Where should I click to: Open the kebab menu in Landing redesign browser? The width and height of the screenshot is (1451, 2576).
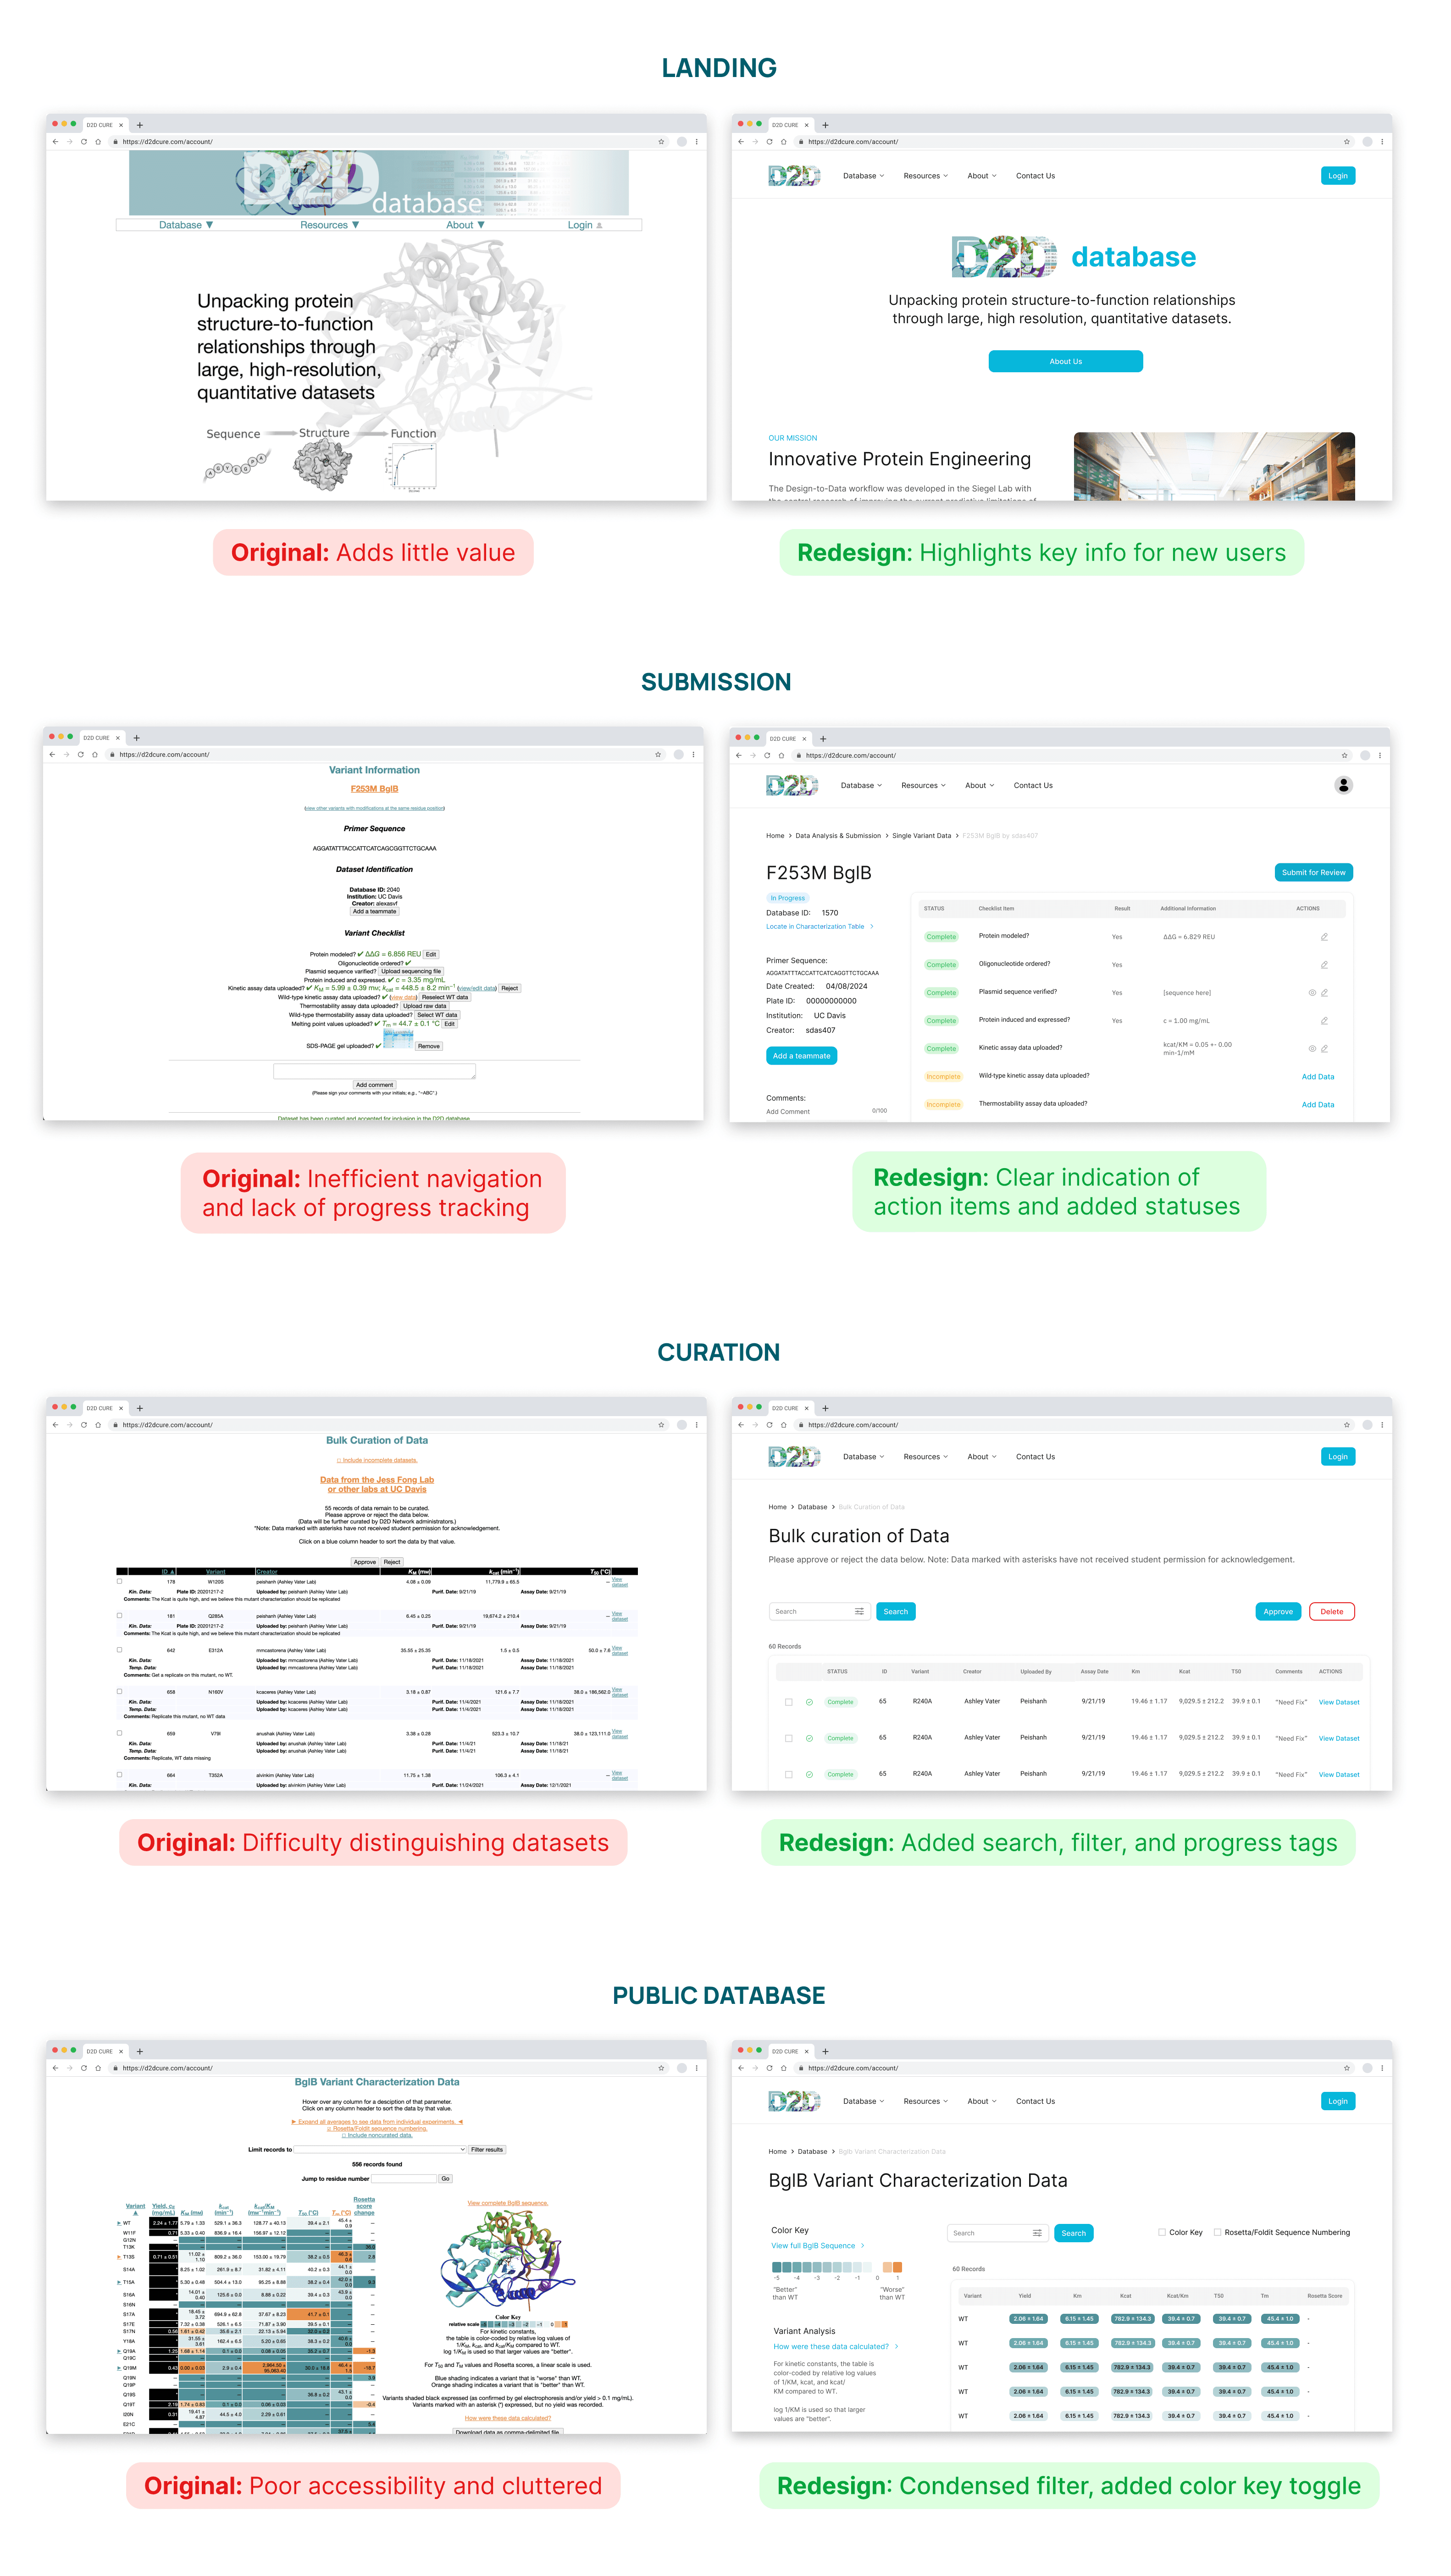[1382, 142]
